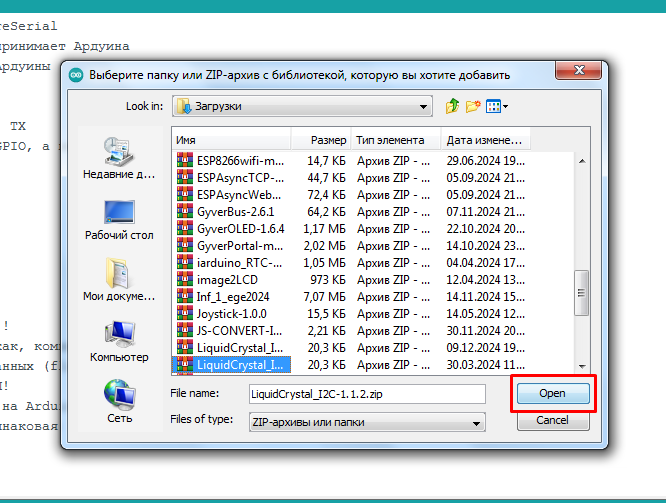666x503 pixels.
Task: Select the file name GyverOLED-1.6.4
Action: coord(240,229)
